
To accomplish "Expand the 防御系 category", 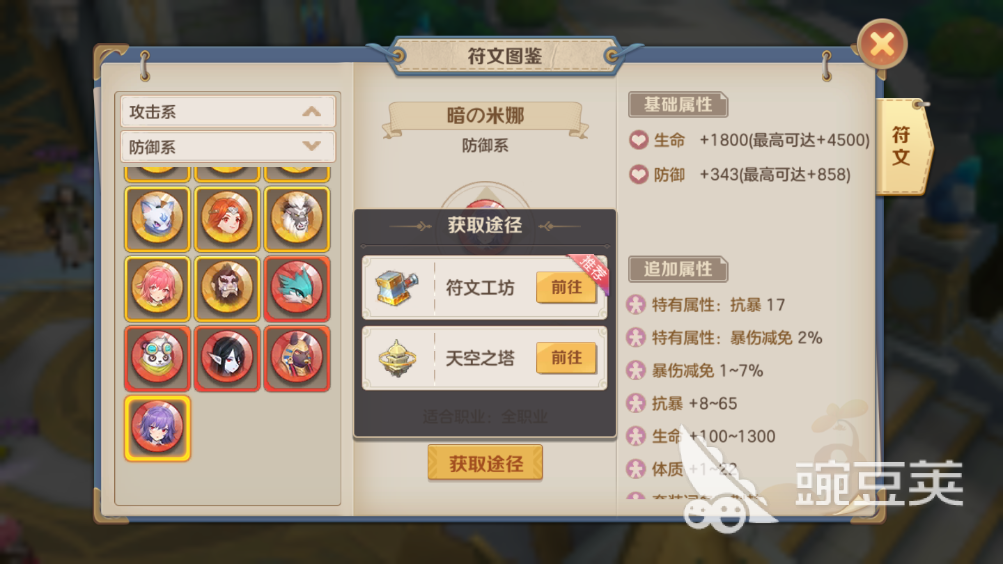I will pos(227,147).
